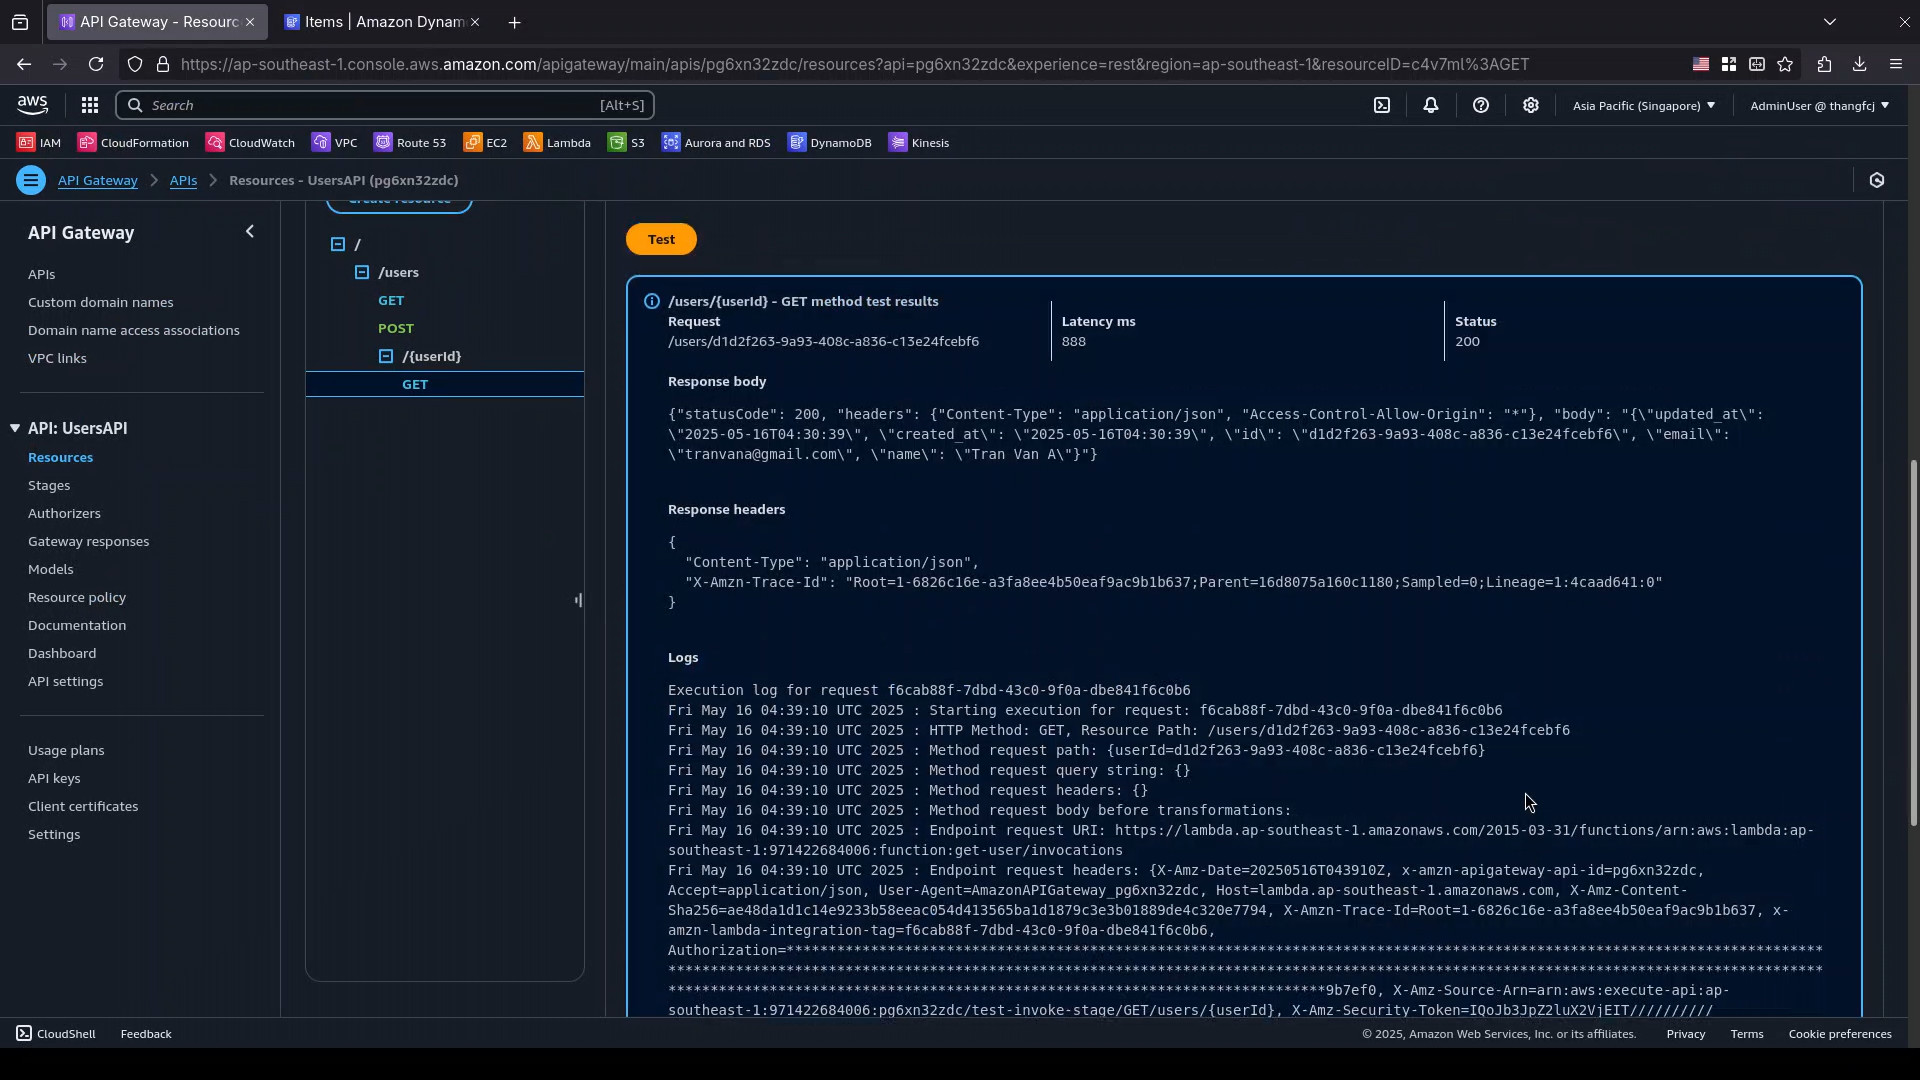Open the help question mark menu
The image size is (1920, 1080).
coord(1481,105)
